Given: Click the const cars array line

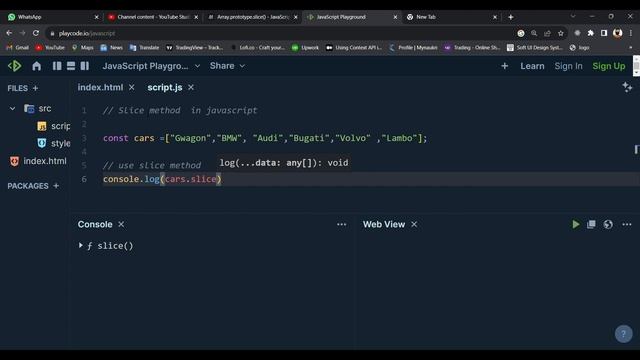Looking at the screenshot, I should coord(265,138).
